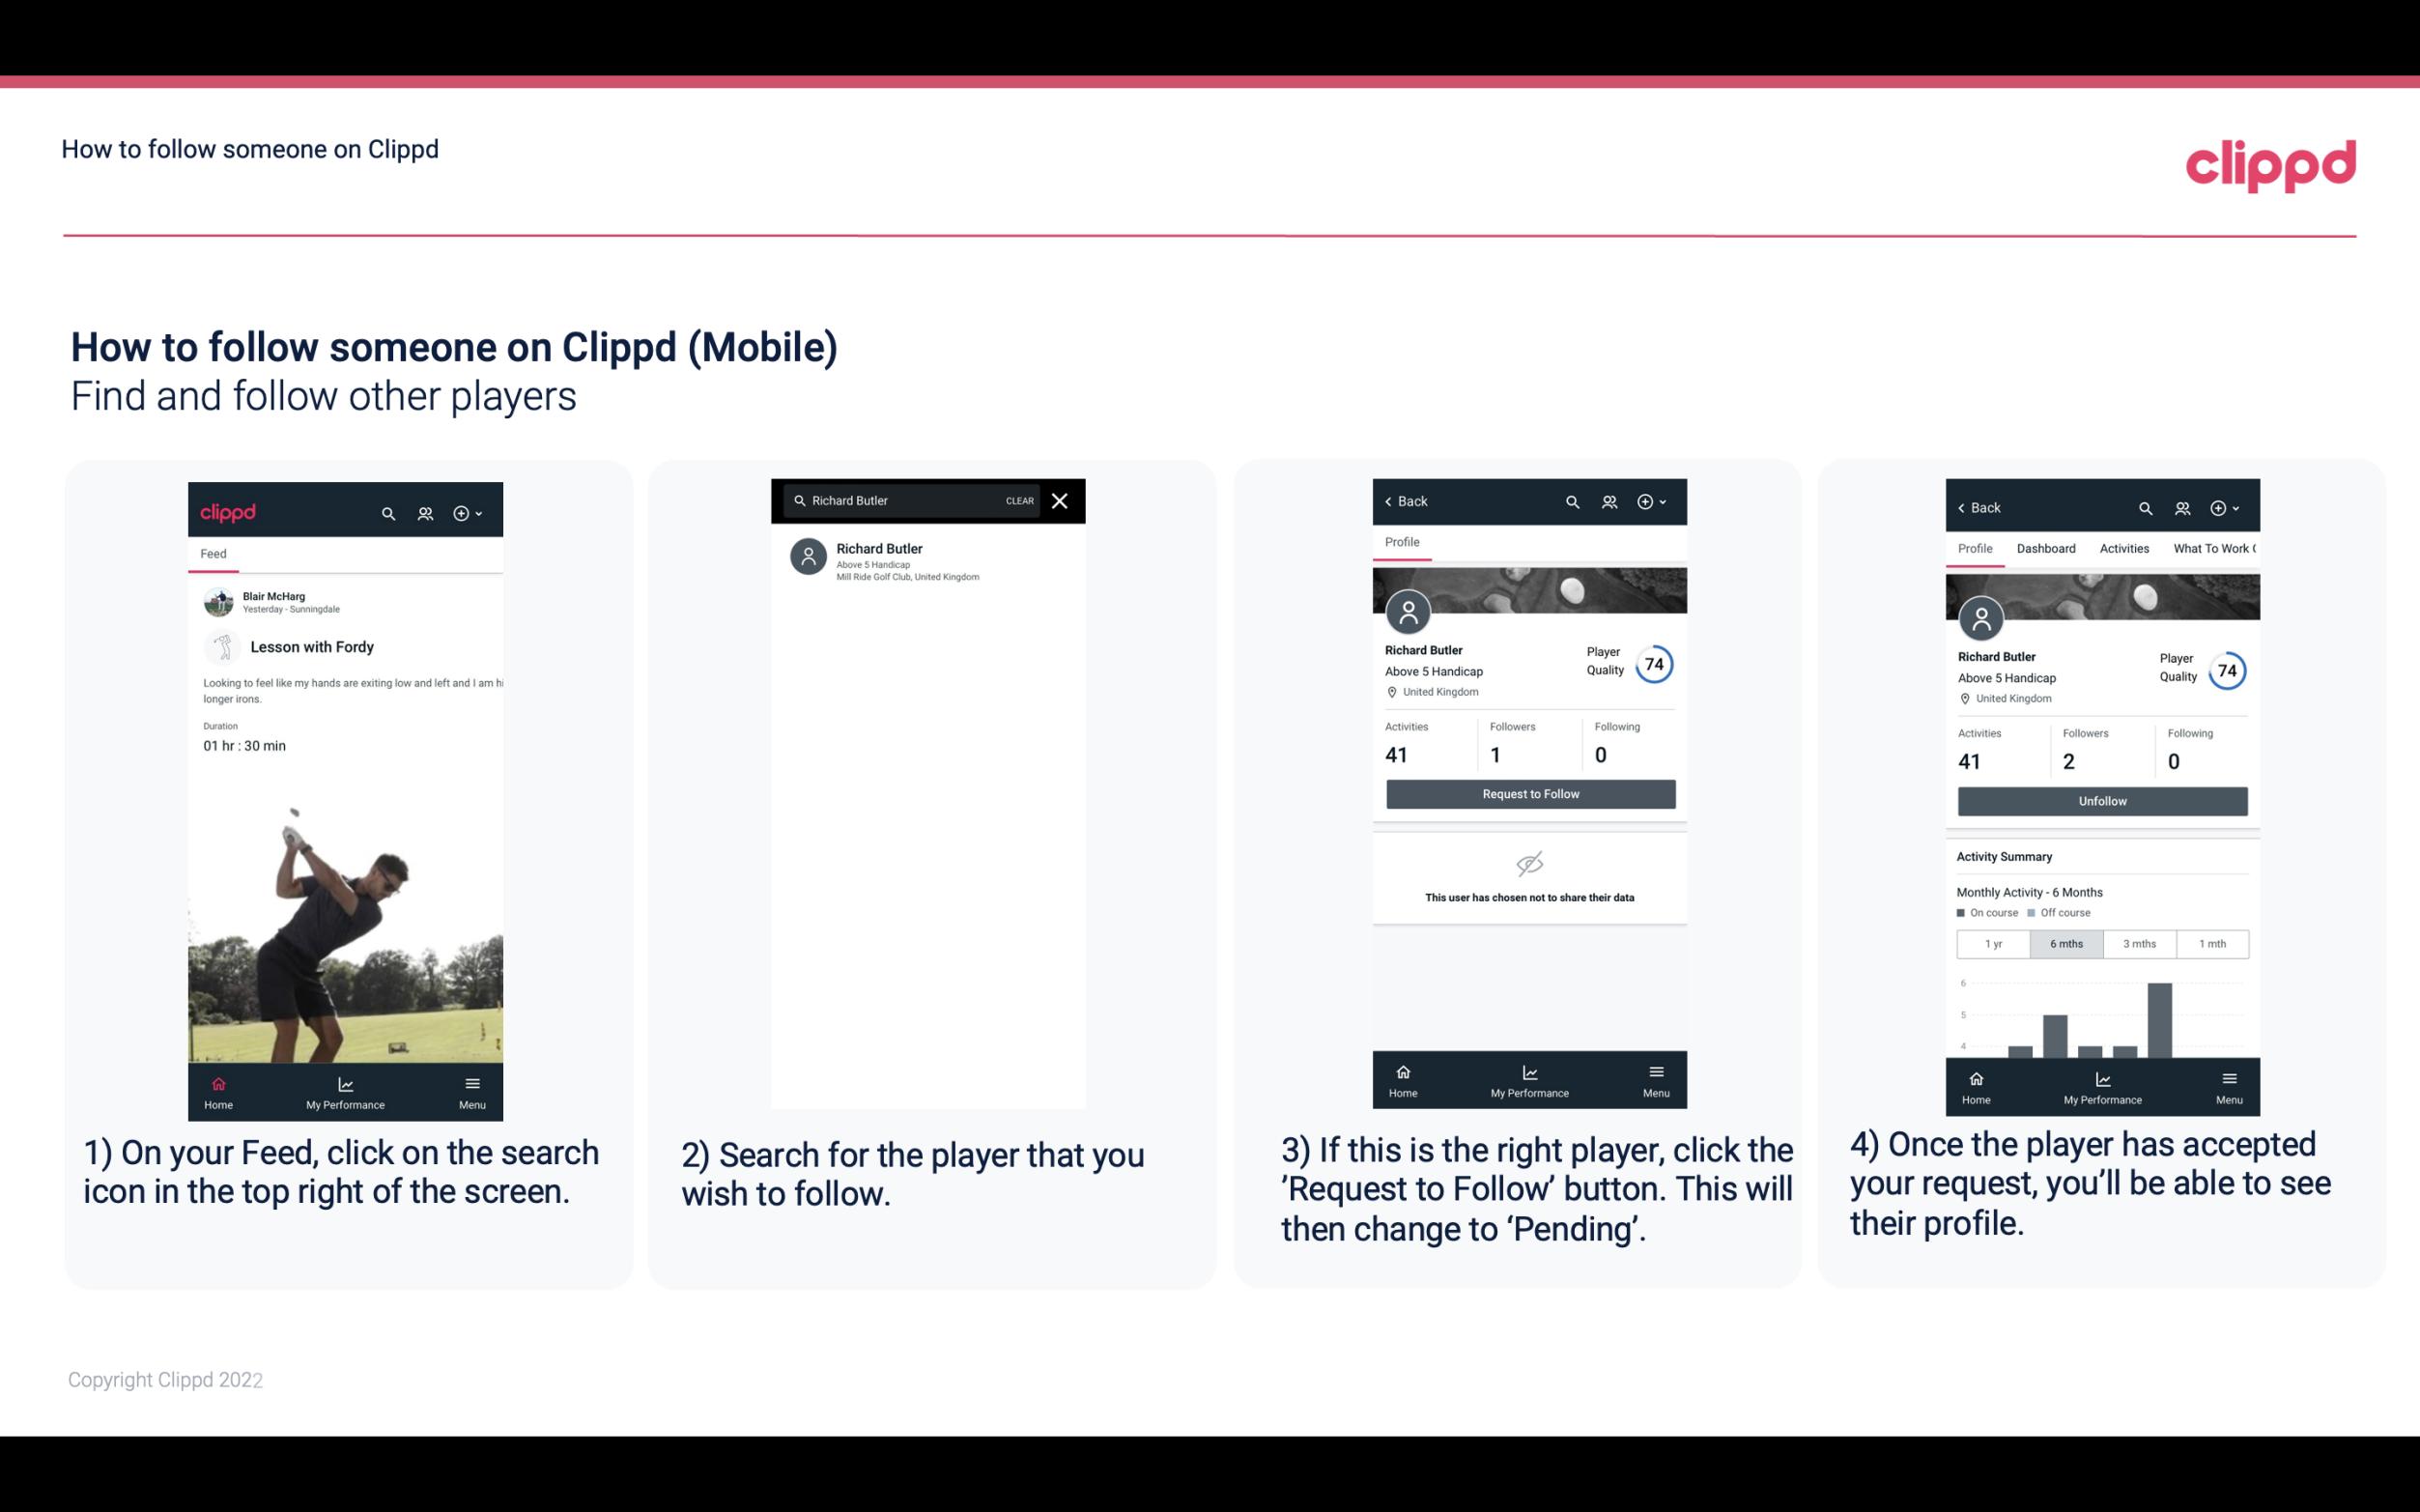
Task: Select the Dashboard tab on profile screen
Action: (2047, 549)
